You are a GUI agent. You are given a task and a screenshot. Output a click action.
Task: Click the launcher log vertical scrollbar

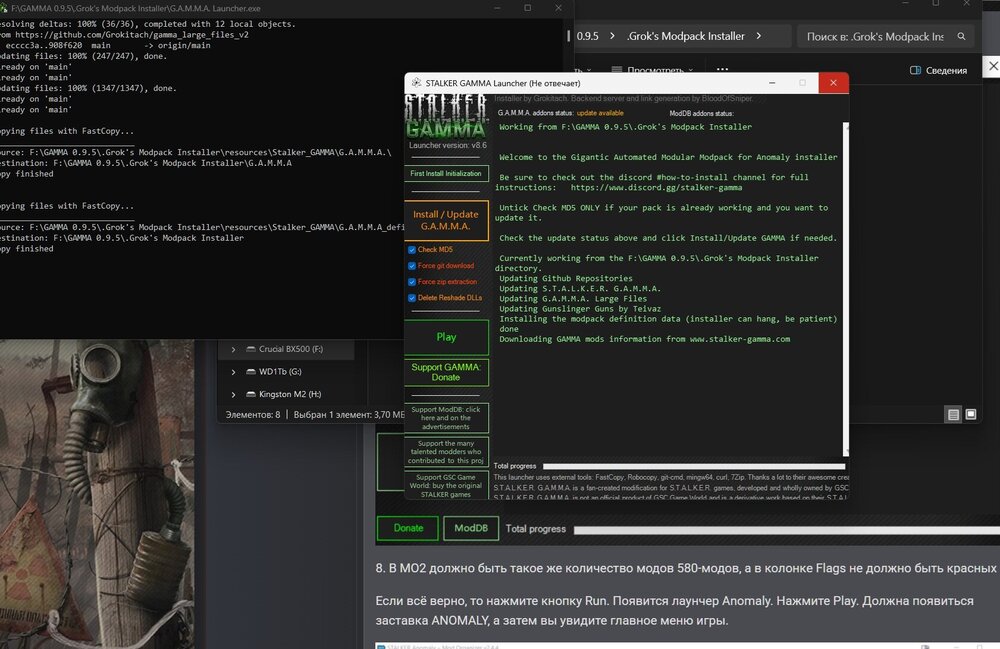(x=846, y=288)
